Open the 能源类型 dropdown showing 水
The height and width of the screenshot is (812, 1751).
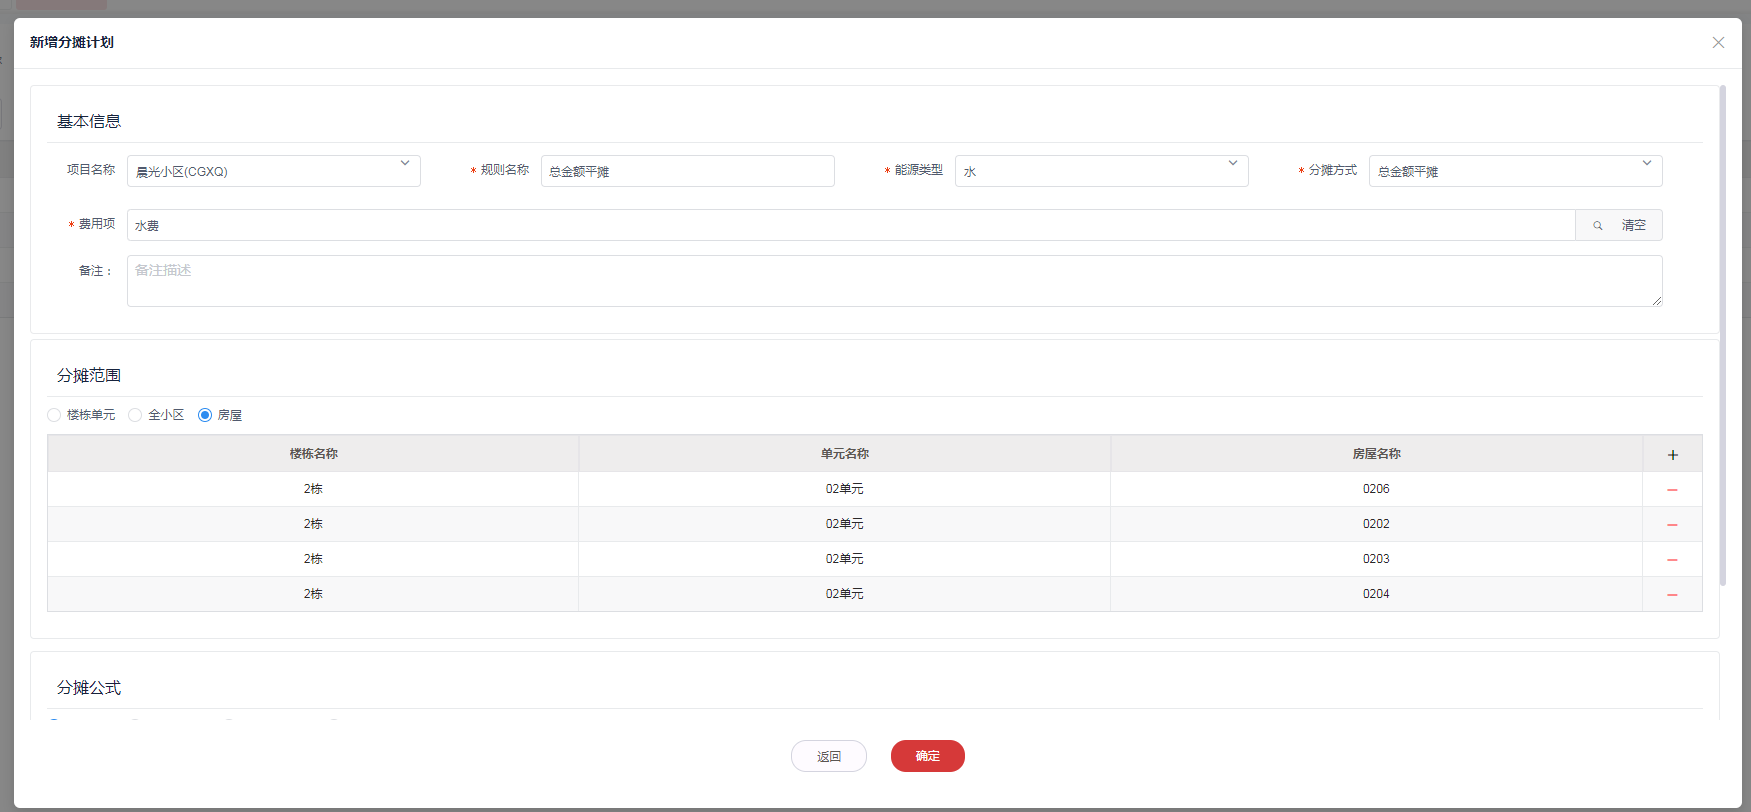point(1101,171)
